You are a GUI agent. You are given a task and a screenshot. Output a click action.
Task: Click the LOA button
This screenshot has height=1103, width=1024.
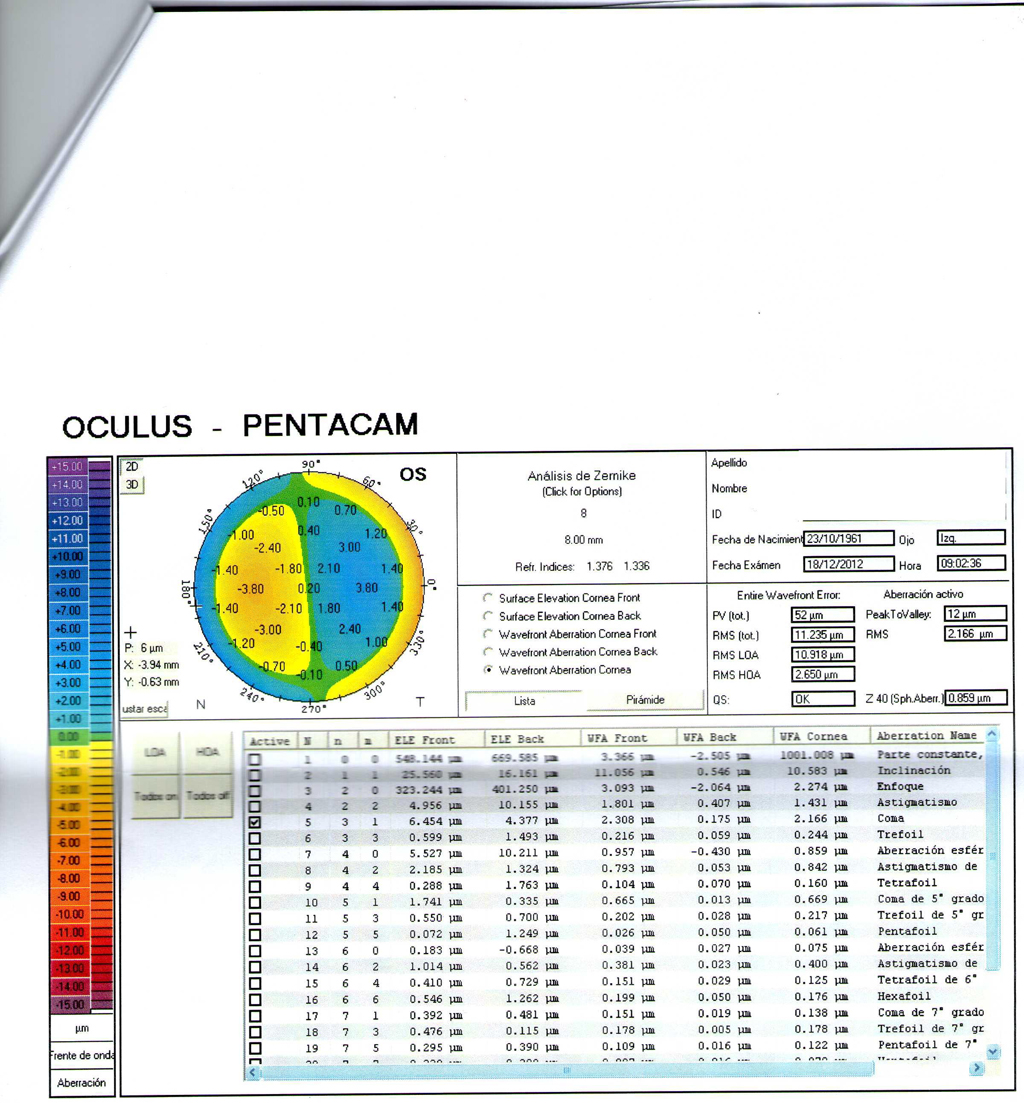[x=155, y=753]
